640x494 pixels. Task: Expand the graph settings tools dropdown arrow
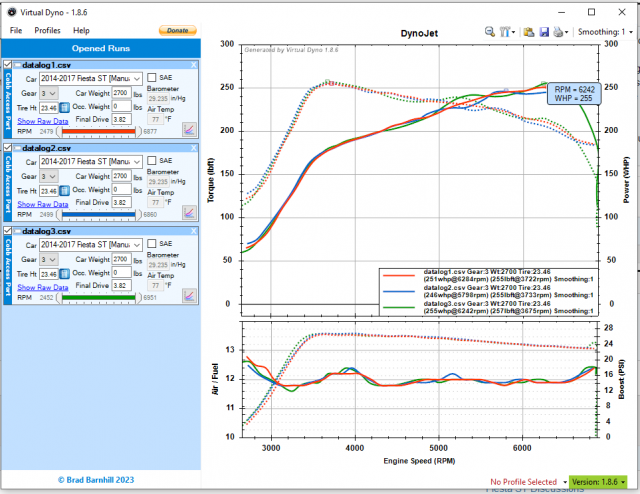[x=513, y=32]
